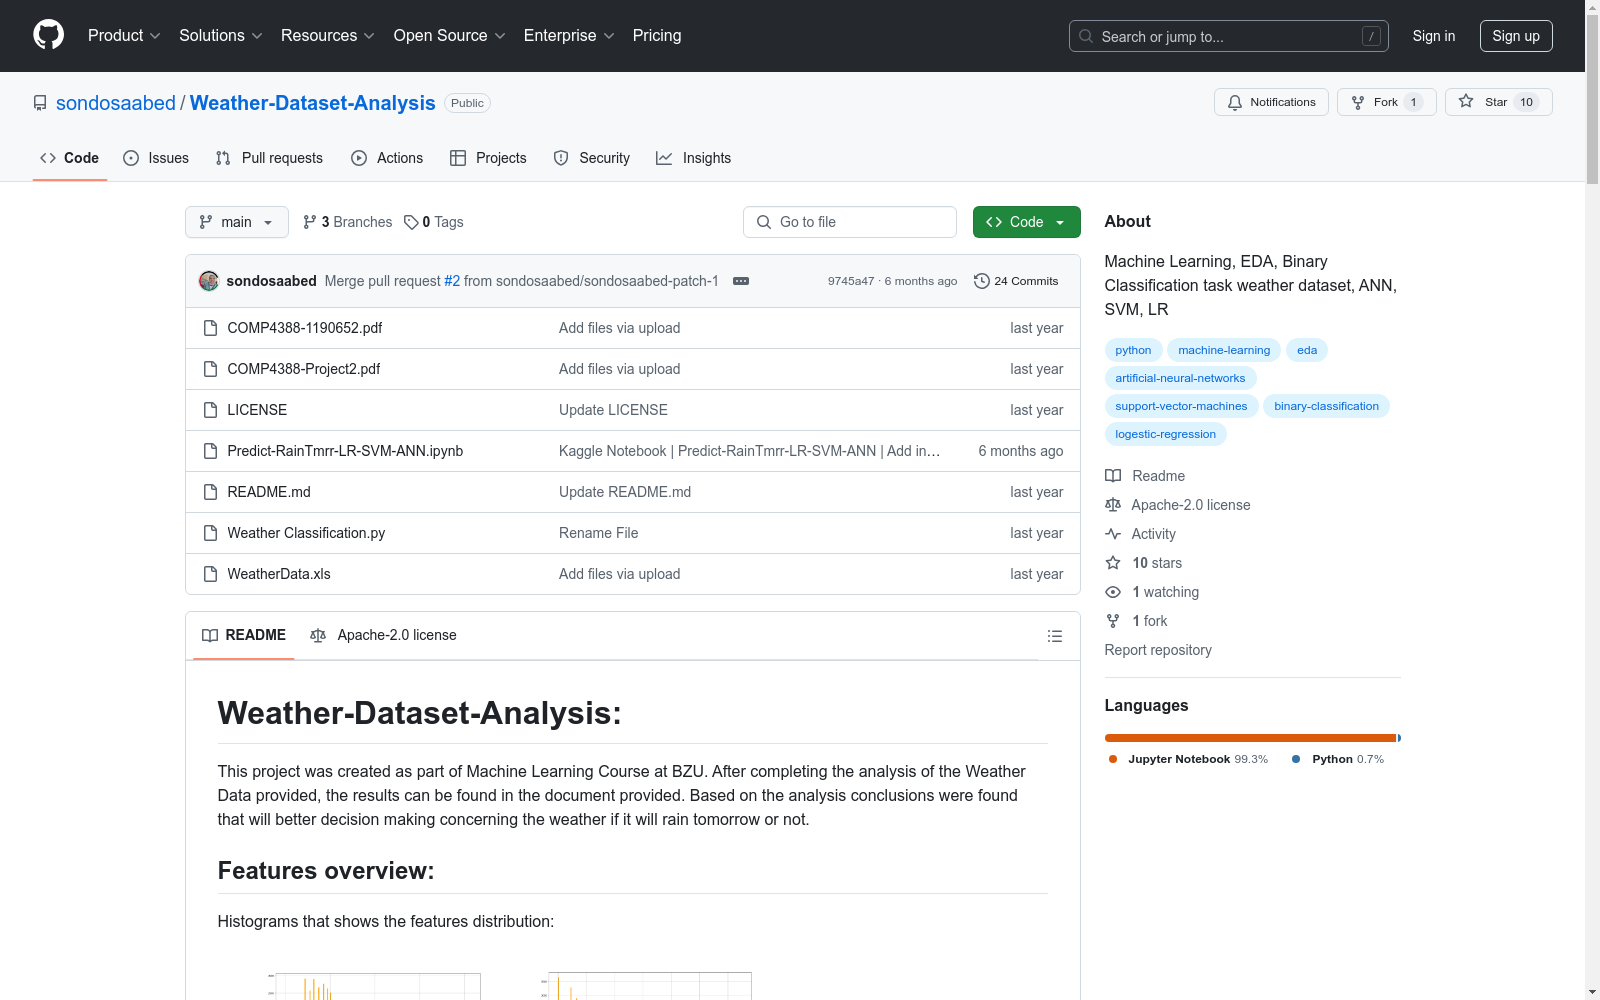Click the Code tab
The image size is (1600, 1000).
coord(70,158)
